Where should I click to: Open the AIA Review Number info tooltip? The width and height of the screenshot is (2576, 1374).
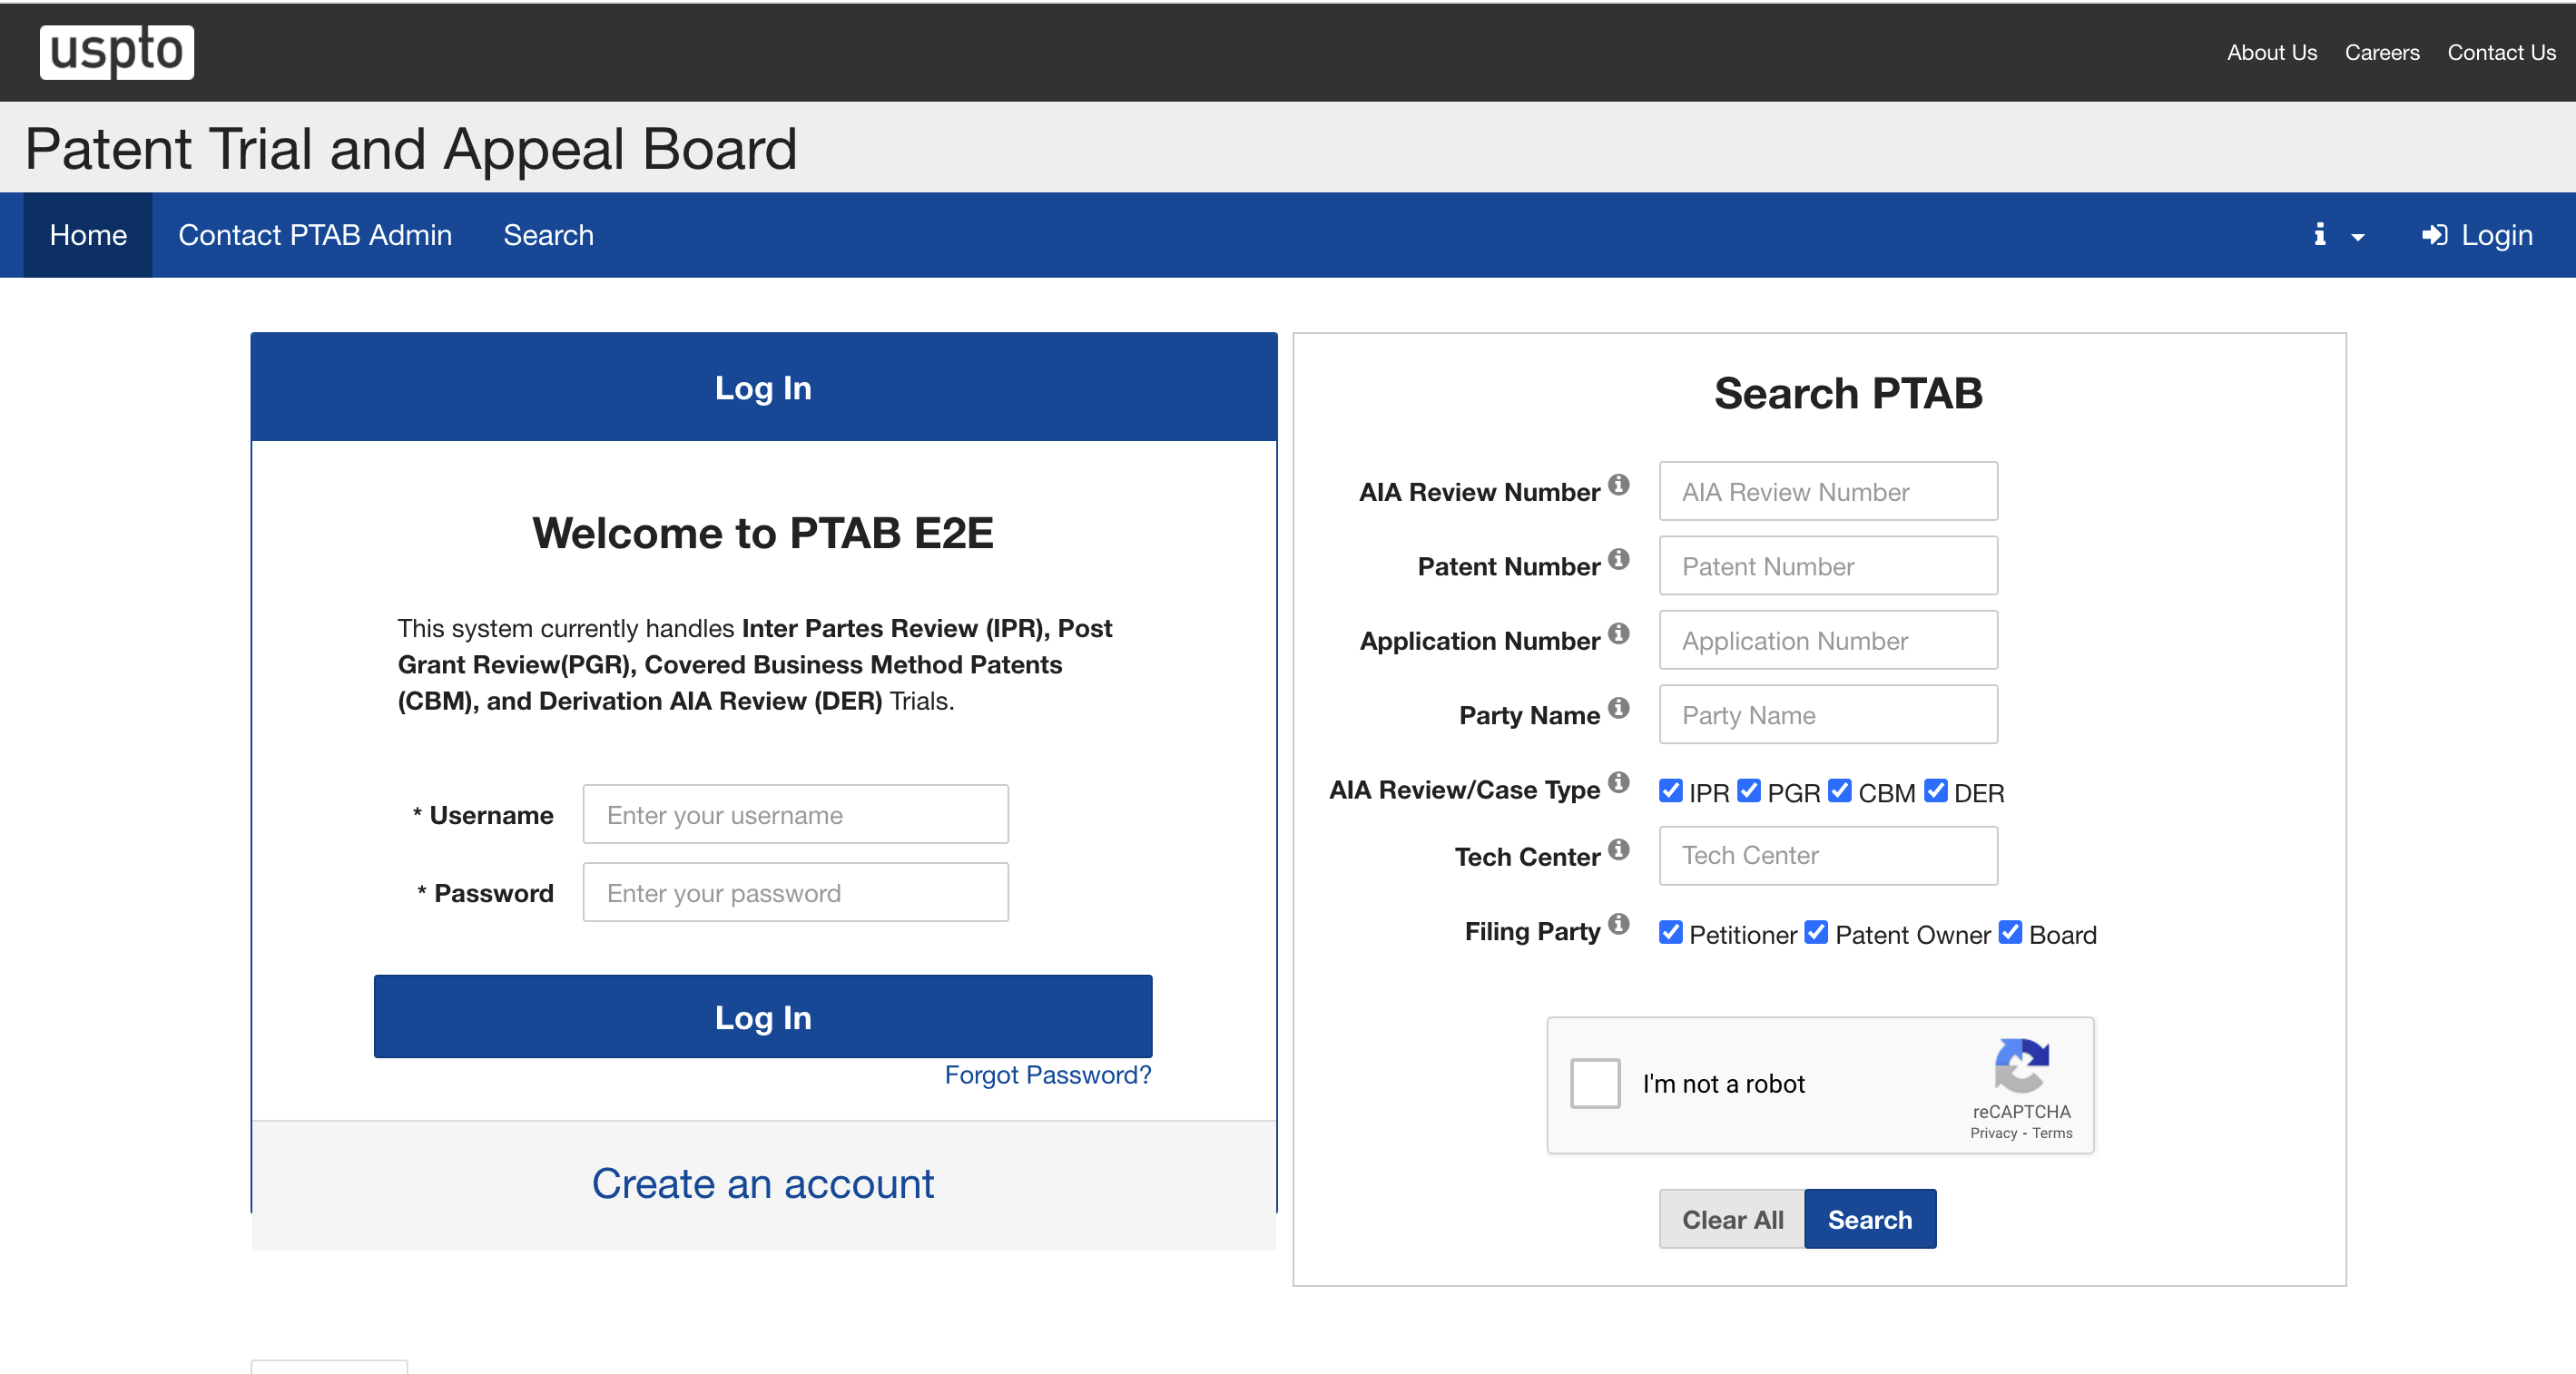(1620, 484)
